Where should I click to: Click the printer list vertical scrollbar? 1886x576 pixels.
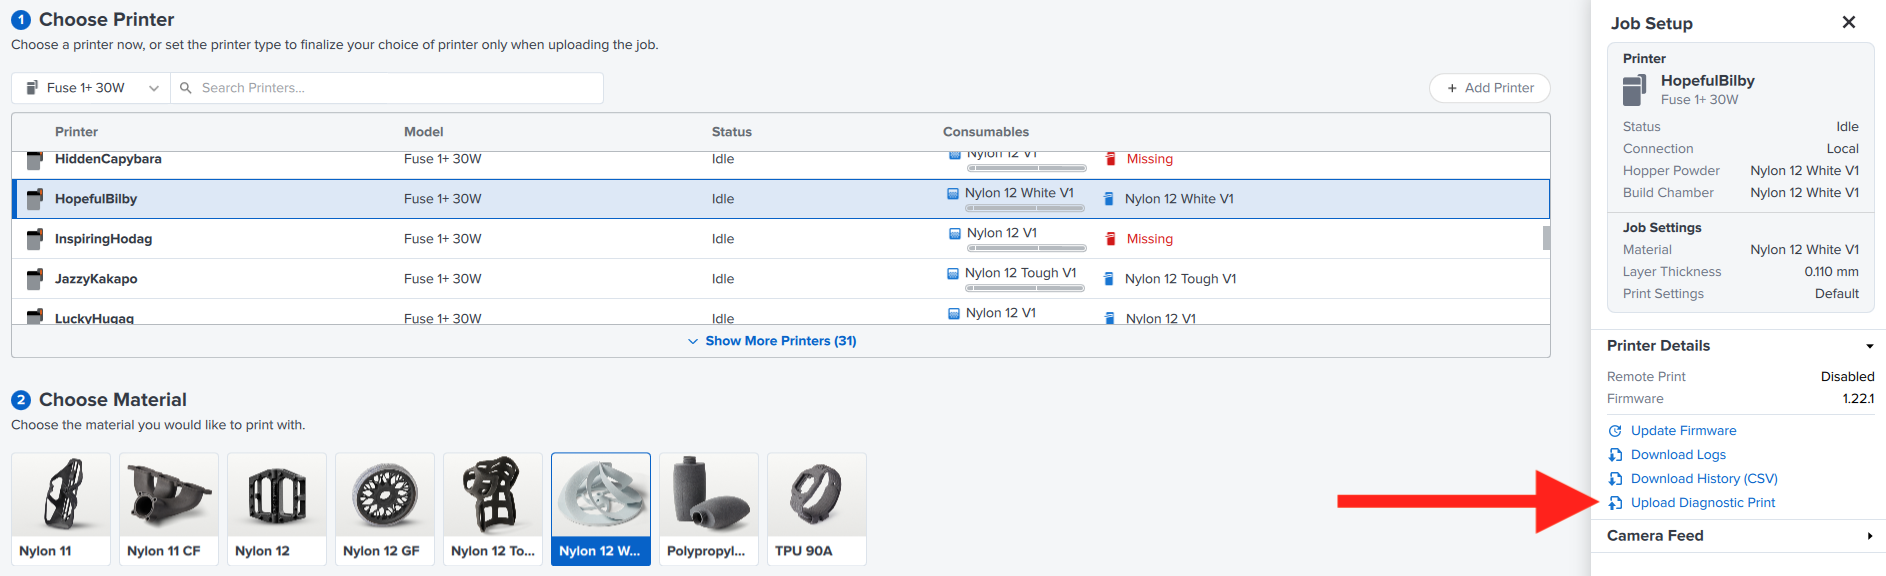click(x=1546, y=238)
